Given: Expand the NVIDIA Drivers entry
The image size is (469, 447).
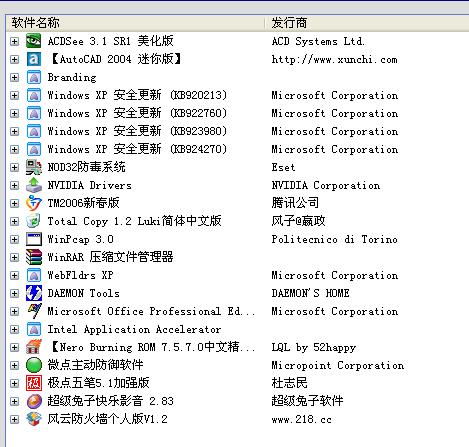Looking at the screenshot, I should (x=14, y=185).
